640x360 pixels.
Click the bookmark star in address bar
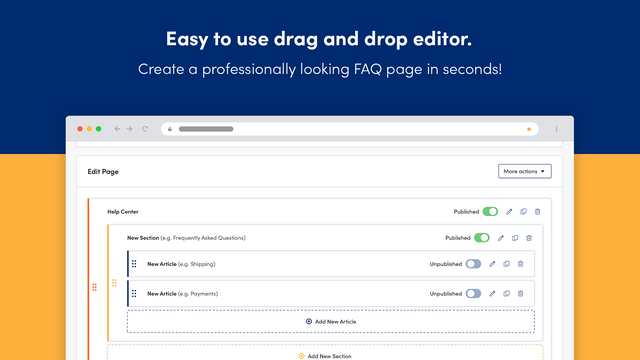pos(529,129)
